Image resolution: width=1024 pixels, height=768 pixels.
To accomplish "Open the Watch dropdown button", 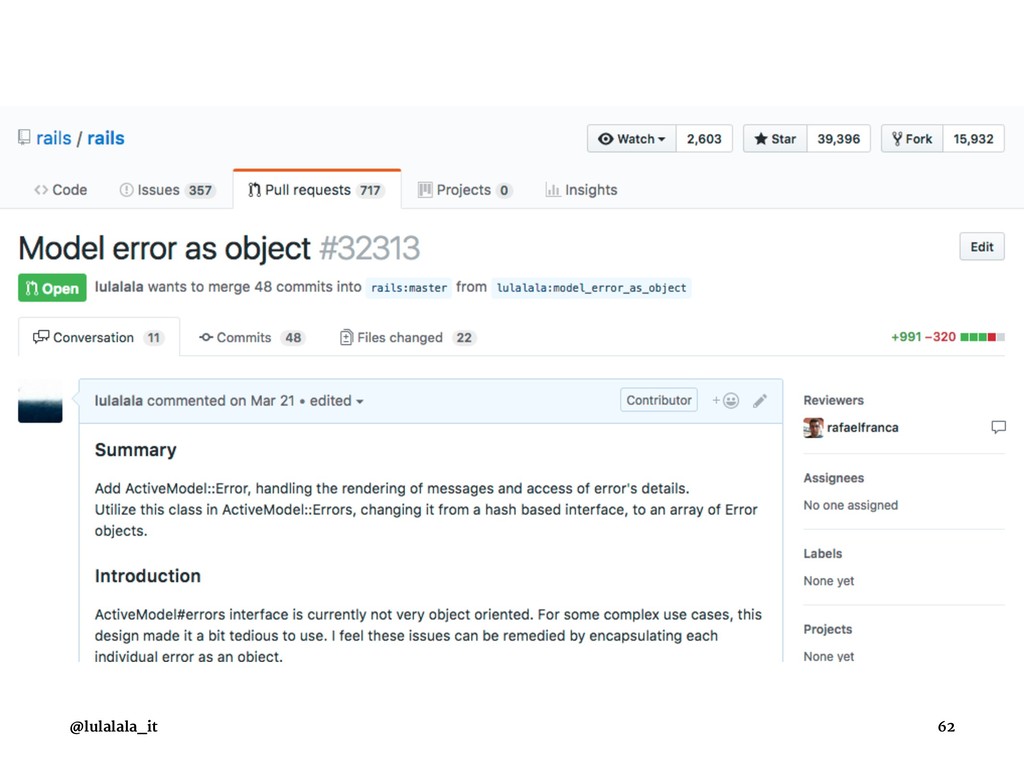I will tap(632, 138).
